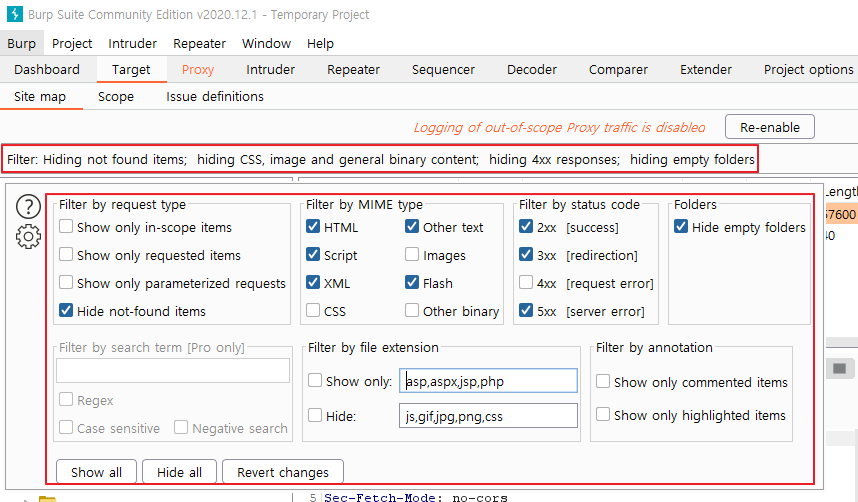Open the Intruder menu in menu bar
858x502 pixels.
point(132,43)
